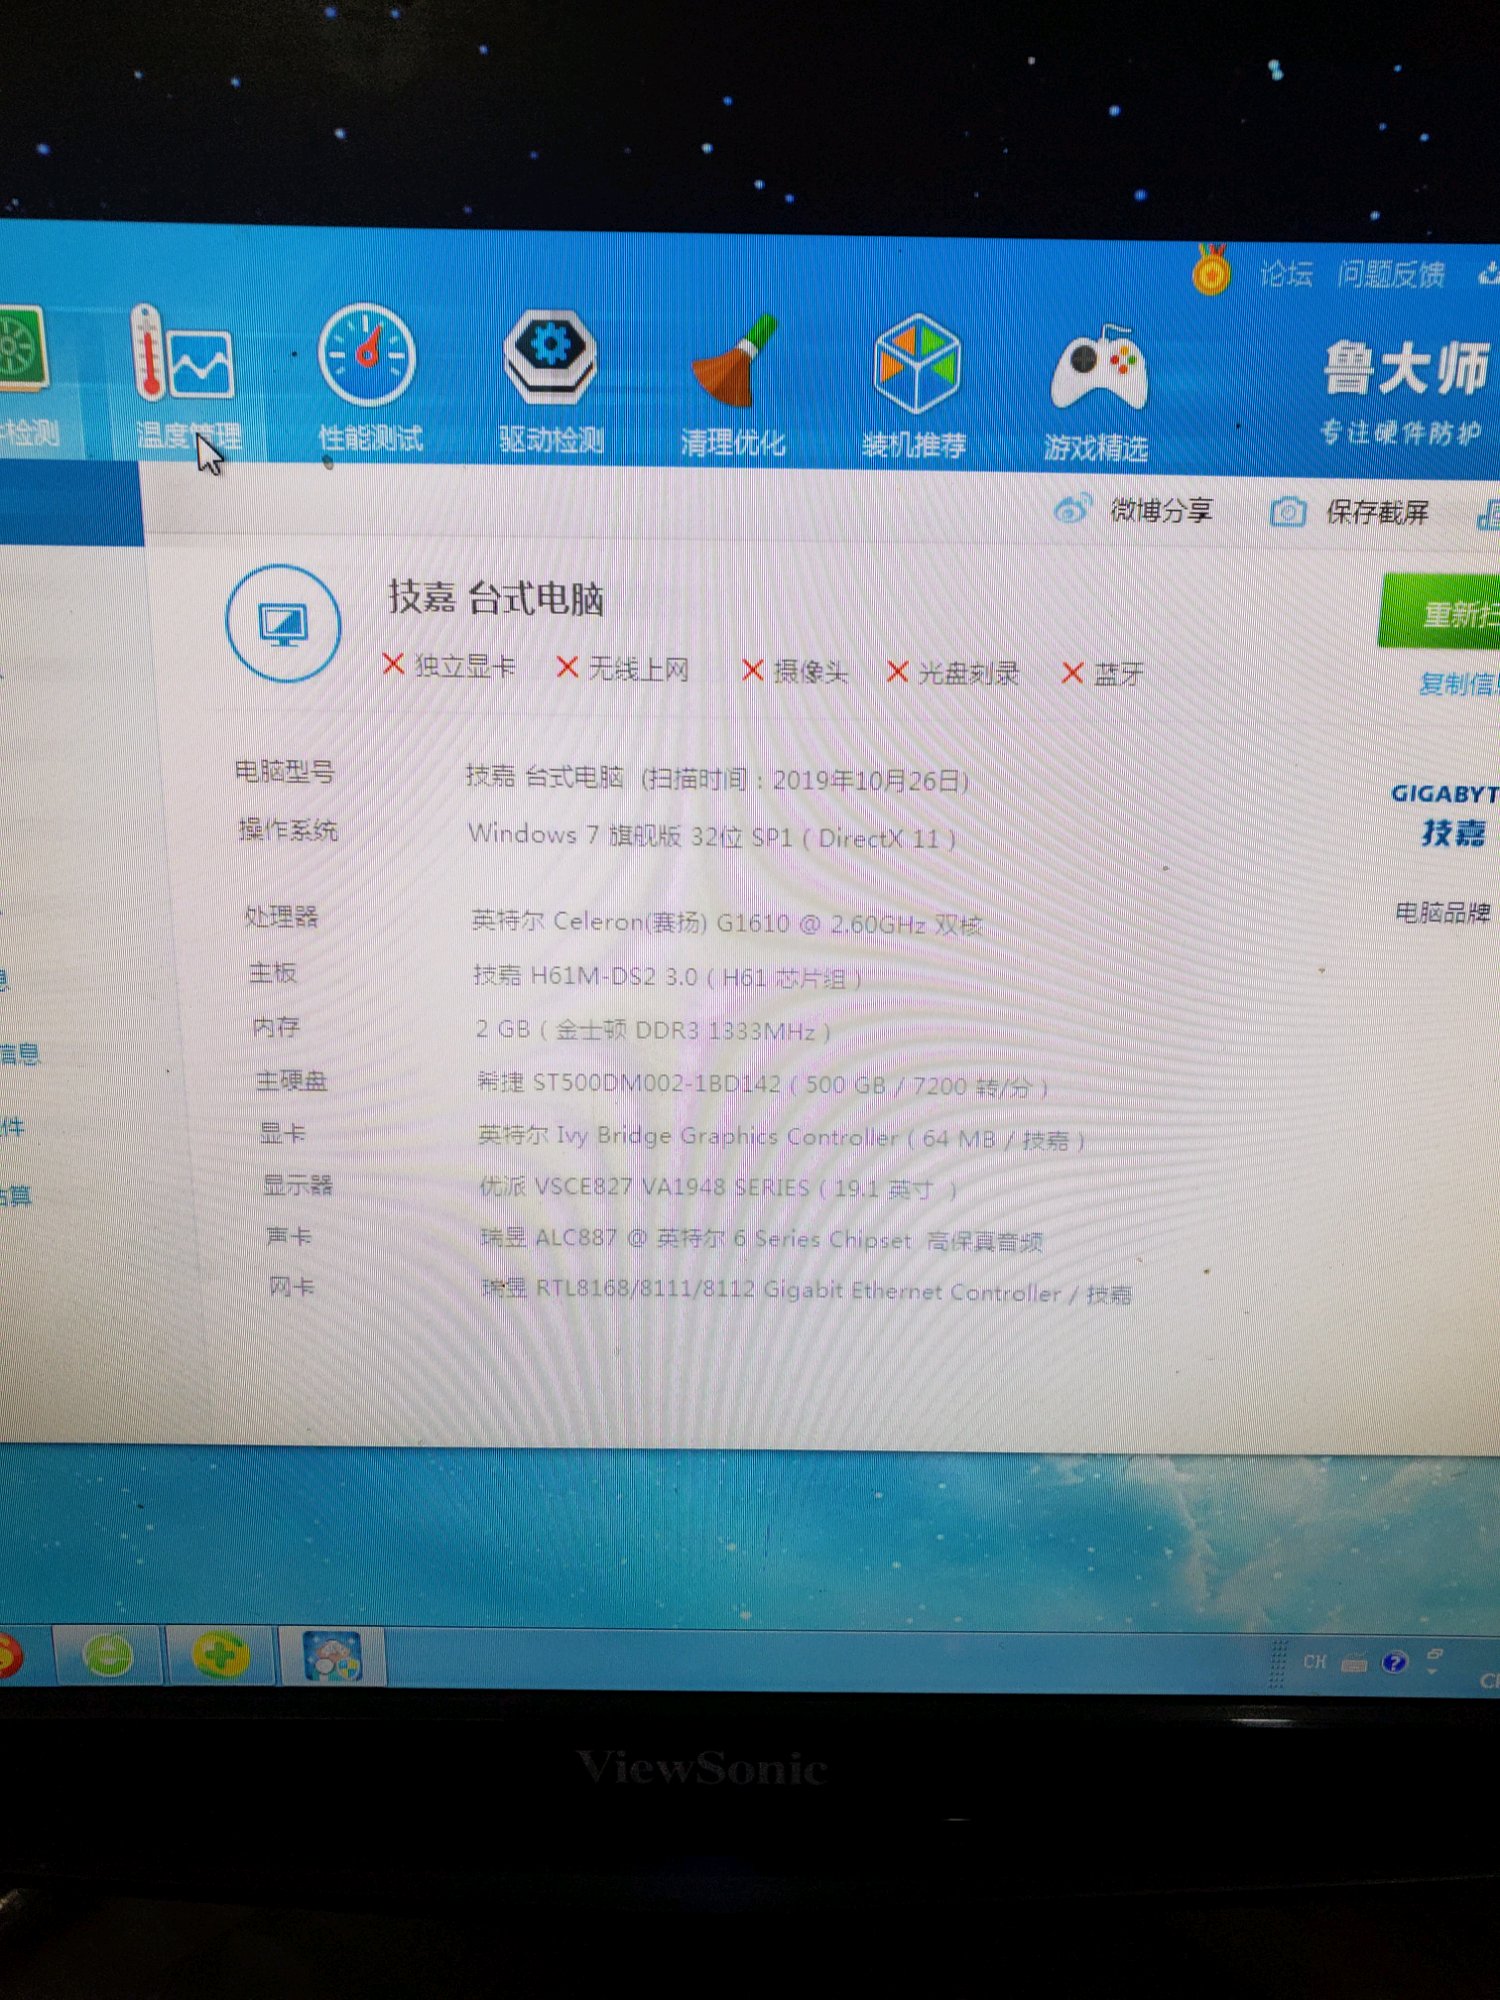Screen dimensions: 1500x2000
Task: Click the gold medal icon
Action: click(1210, 269)
